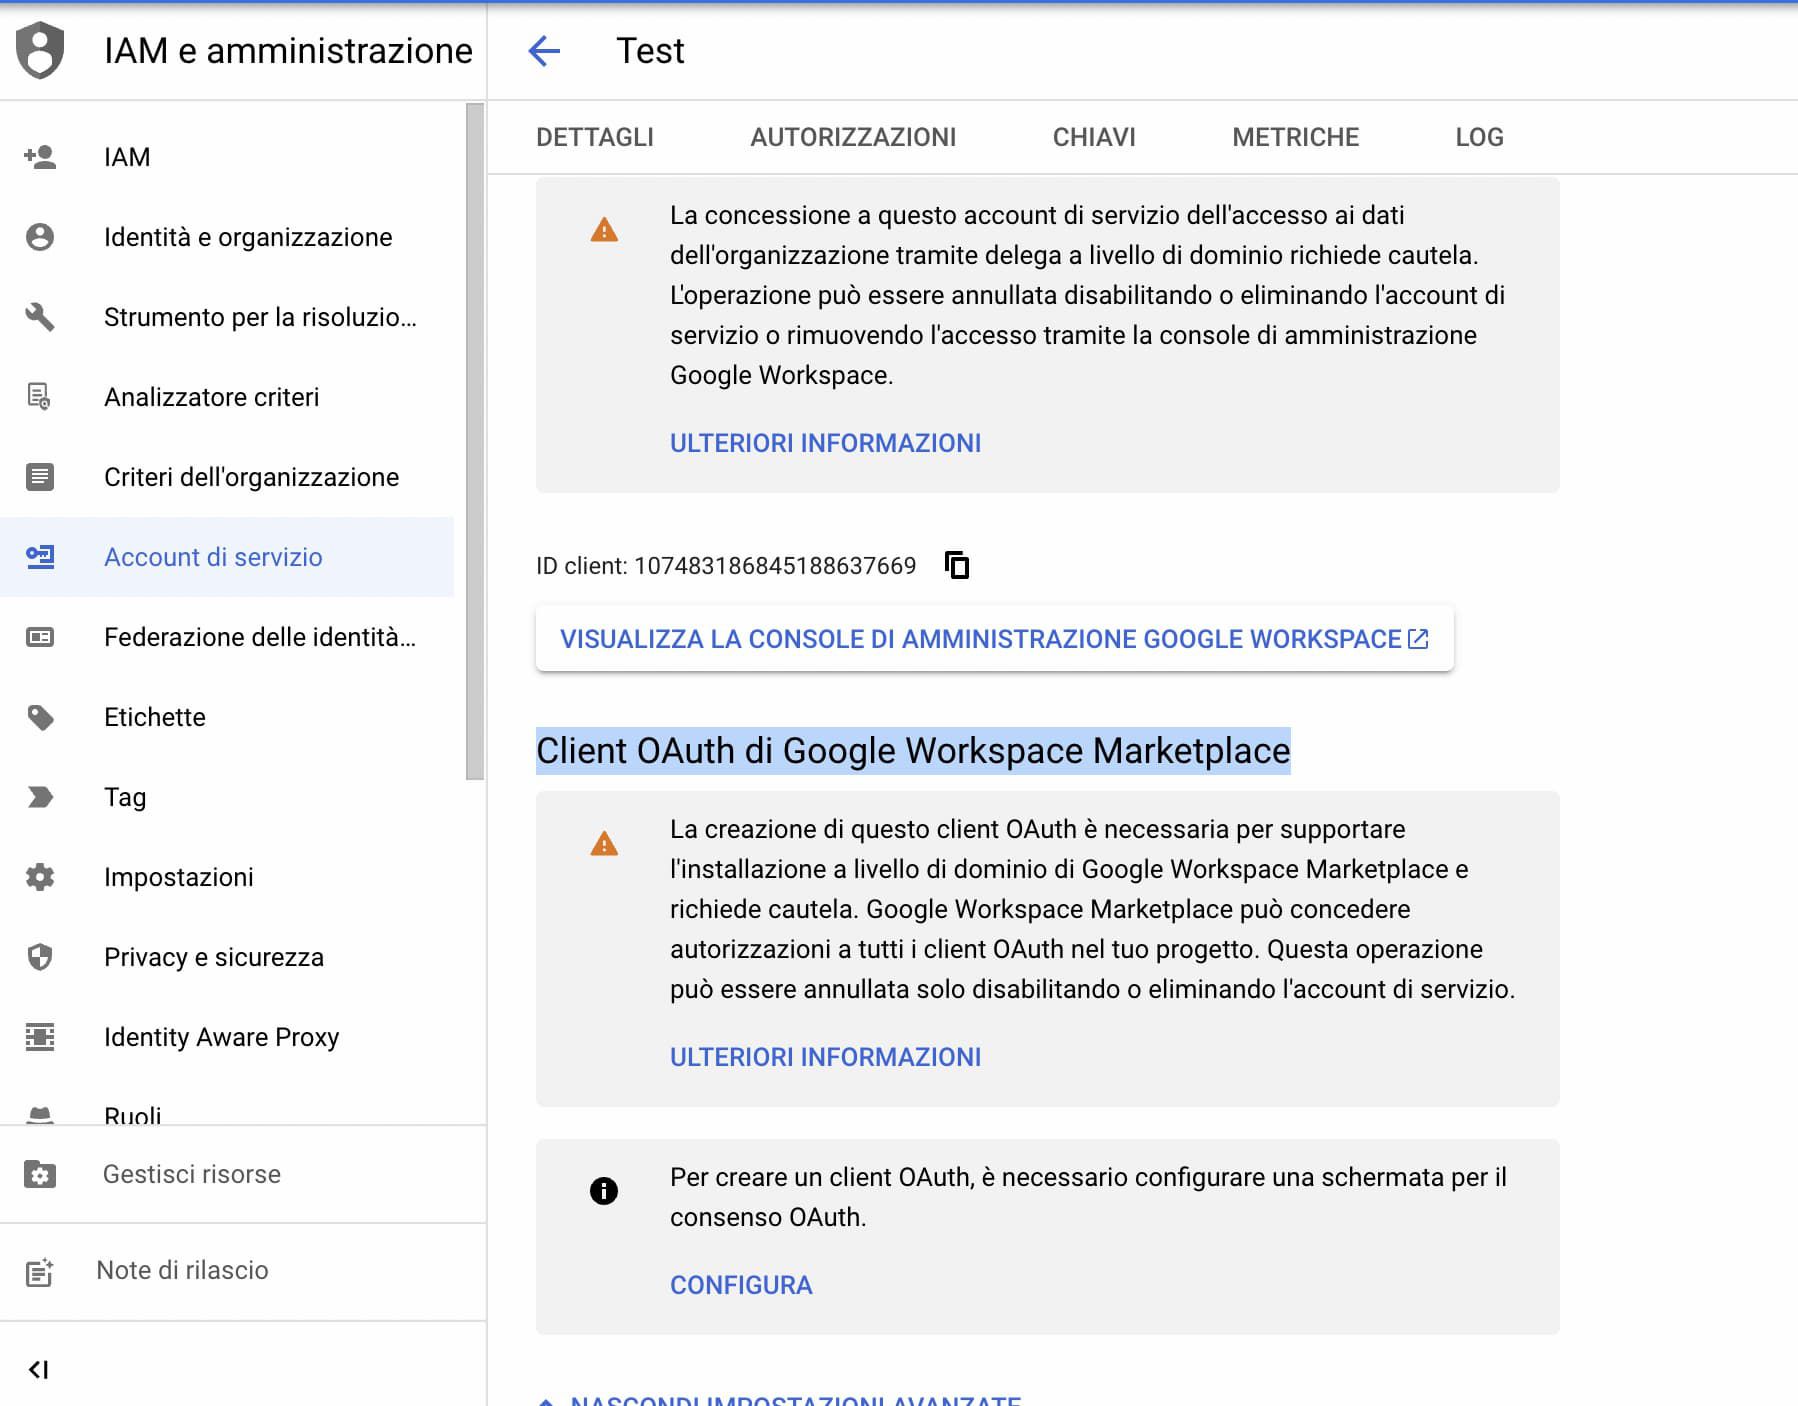Click the back arrow next to Test
1798x1406 pixels.
point(544,51)
